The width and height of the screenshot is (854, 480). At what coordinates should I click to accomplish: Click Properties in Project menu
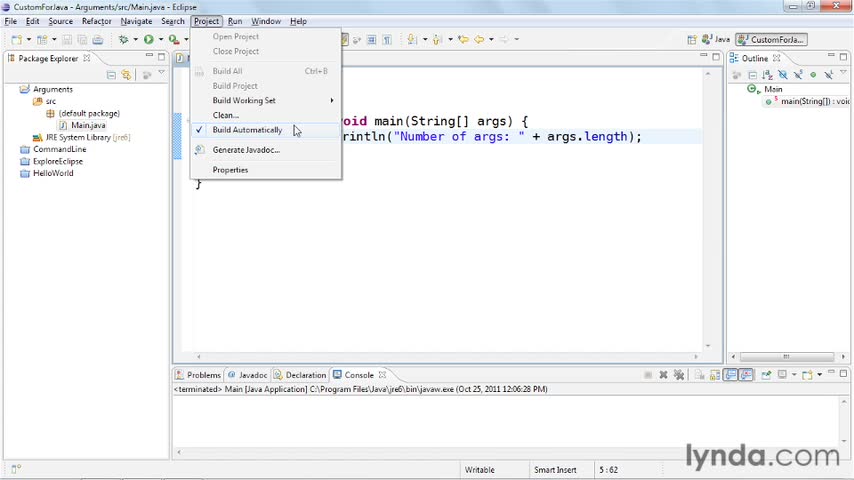click(x=230, y=170)
